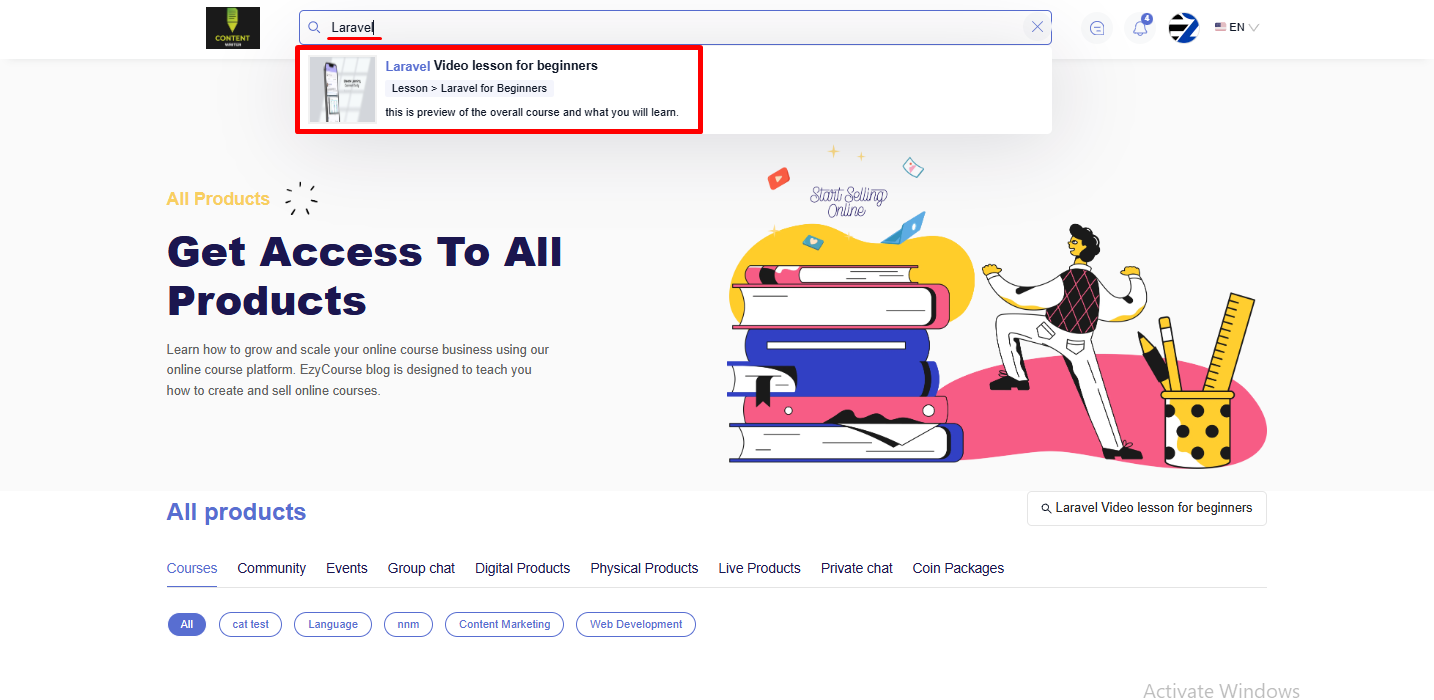Expand the EN language dropdown
The image size is (1434, 700).
coord(1236,28)
